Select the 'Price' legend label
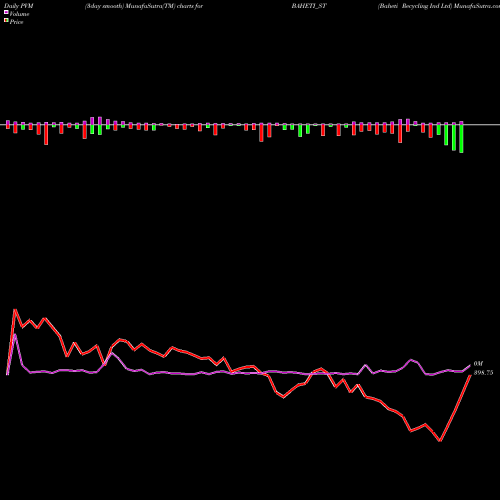 pos(16,22)
